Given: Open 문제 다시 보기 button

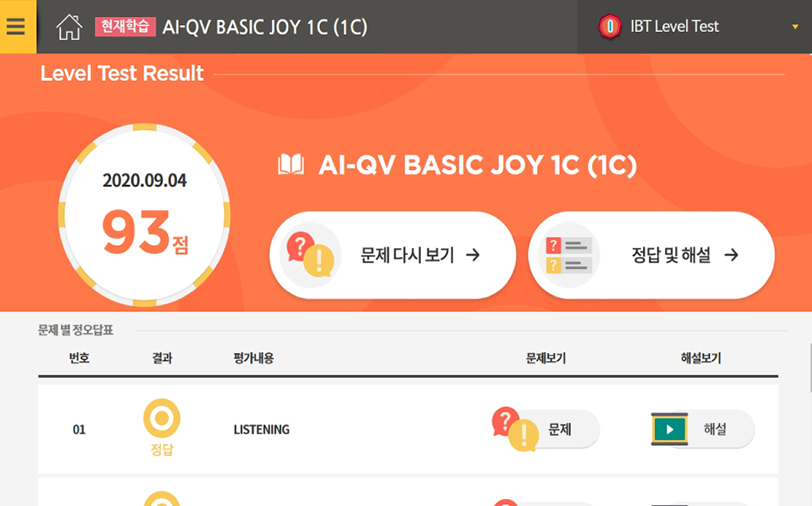Looking at the screenshot, I should pyautogui.click(x=393, y=255).
